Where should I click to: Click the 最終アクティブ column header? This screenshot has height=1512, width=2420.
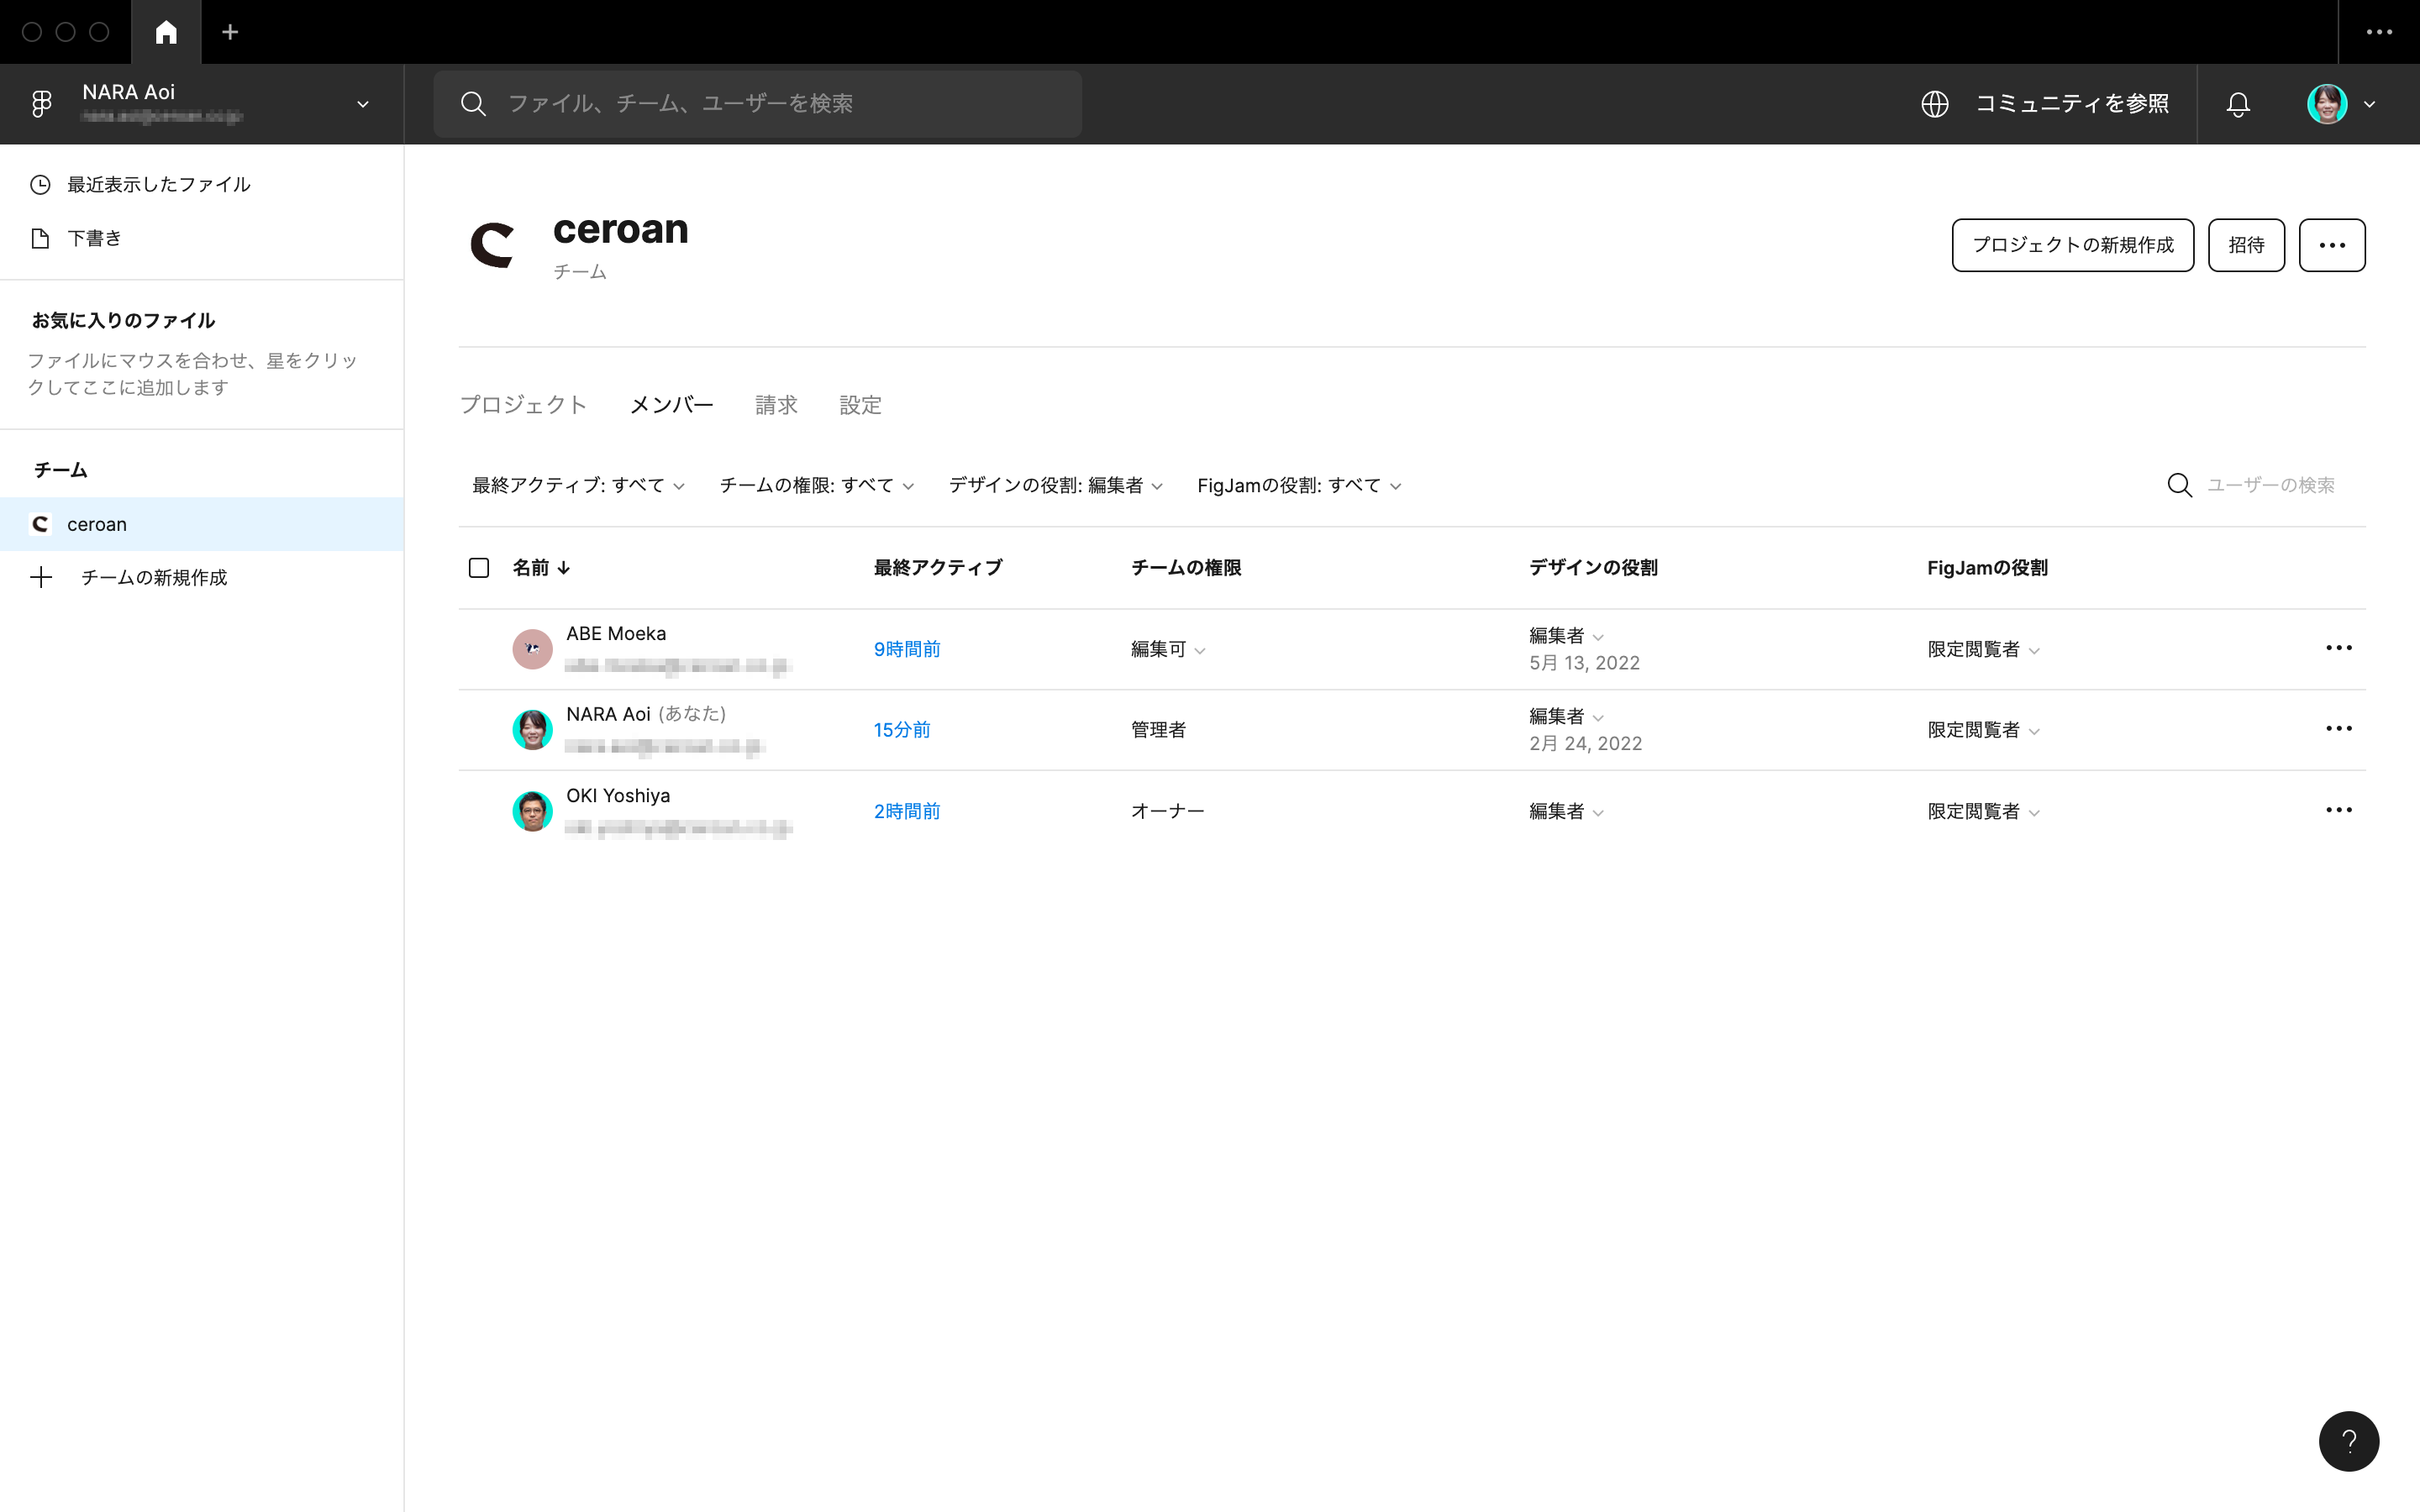coord(938,568)
